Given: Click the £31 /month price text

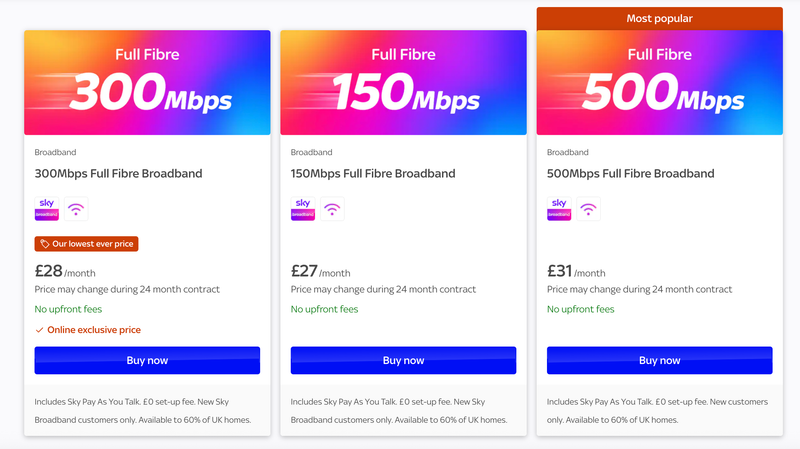Looking at the screenshot, I should pos(576,271).
